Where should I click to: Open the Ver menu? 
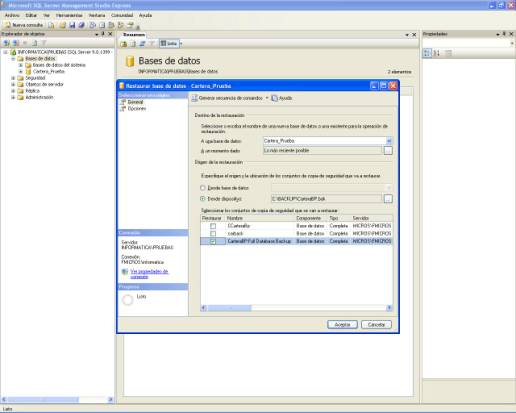[46, 15]
